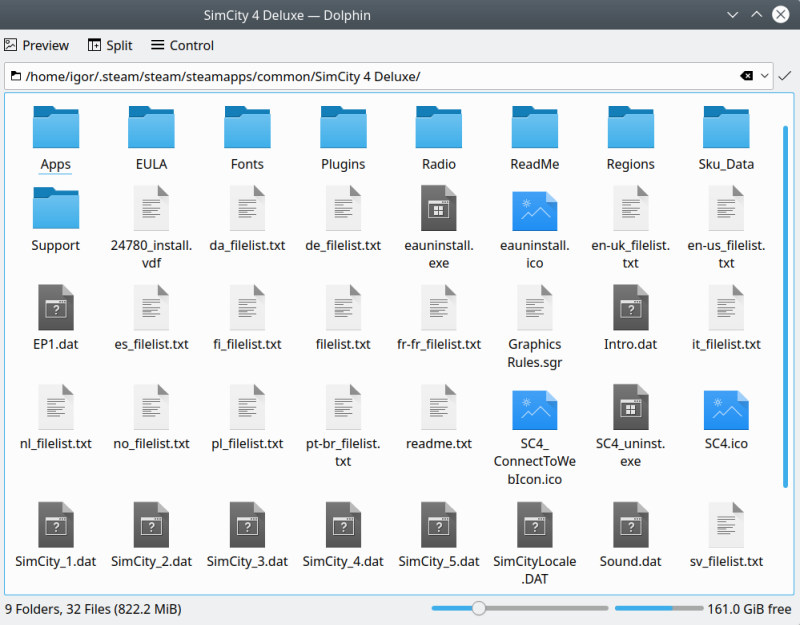Click the SC4.ico image icon
The width and height of the screenshot is (800, 625).
tap(726, 408)
